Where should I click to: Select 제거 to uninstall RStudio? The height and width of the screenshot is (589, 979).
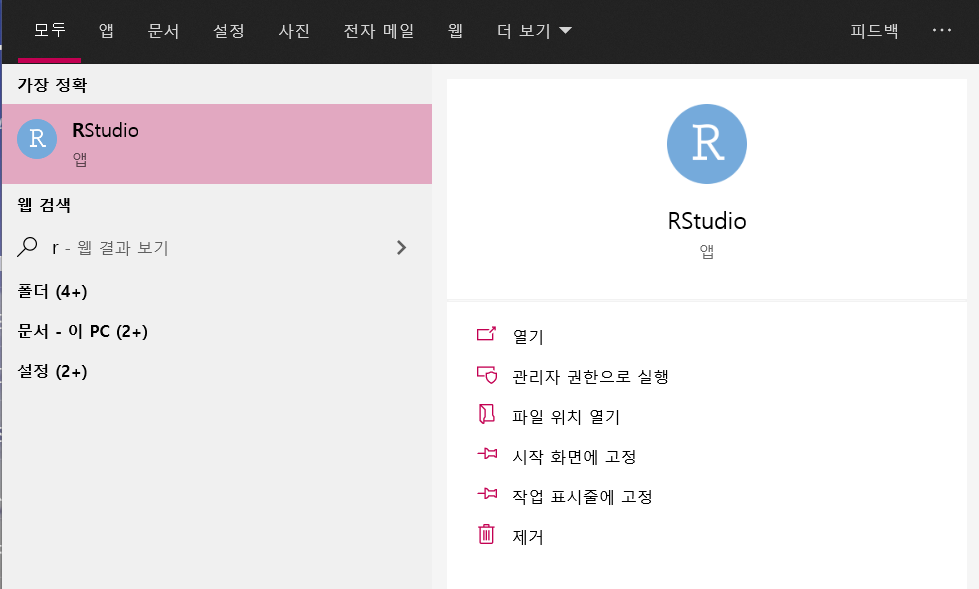coord(528,537)
